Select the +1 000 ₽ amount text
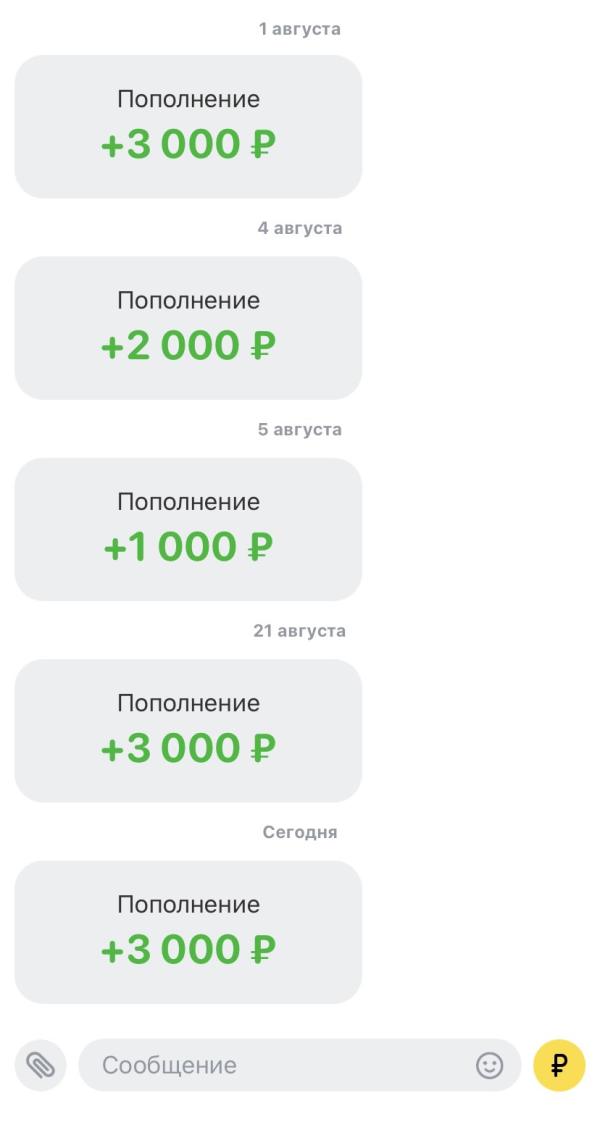 [x=188, y=546]
